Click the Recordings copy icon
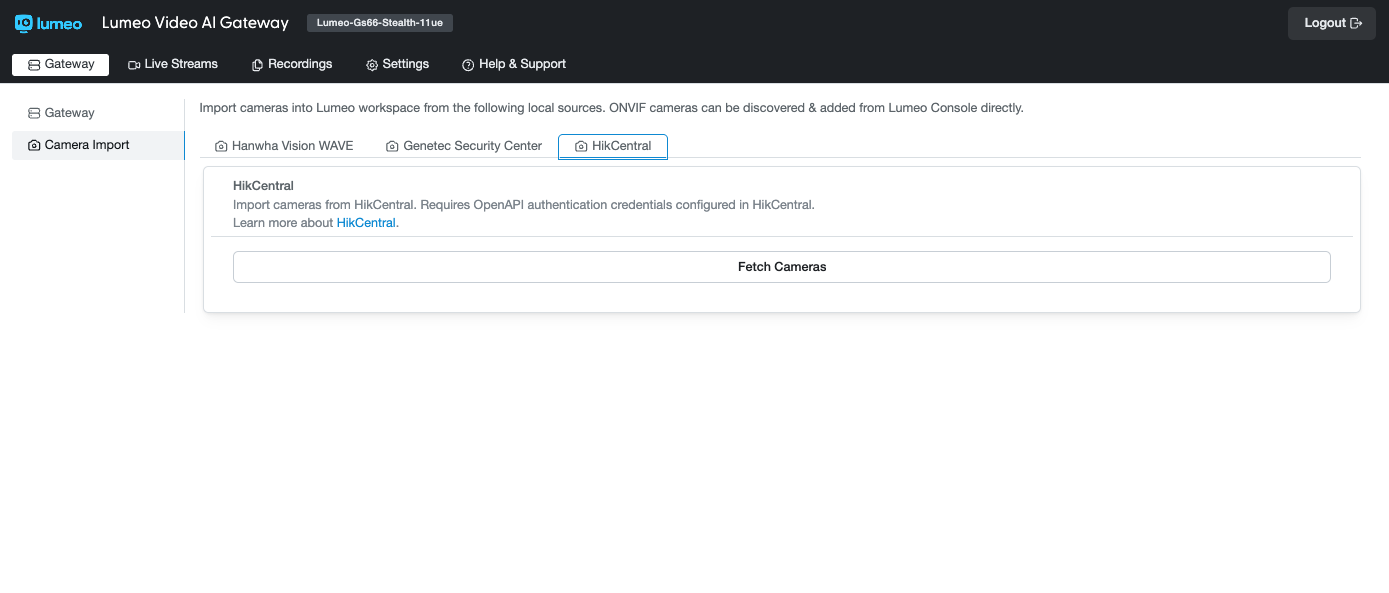Screen dimensions: 1389x593 point(257,65)
